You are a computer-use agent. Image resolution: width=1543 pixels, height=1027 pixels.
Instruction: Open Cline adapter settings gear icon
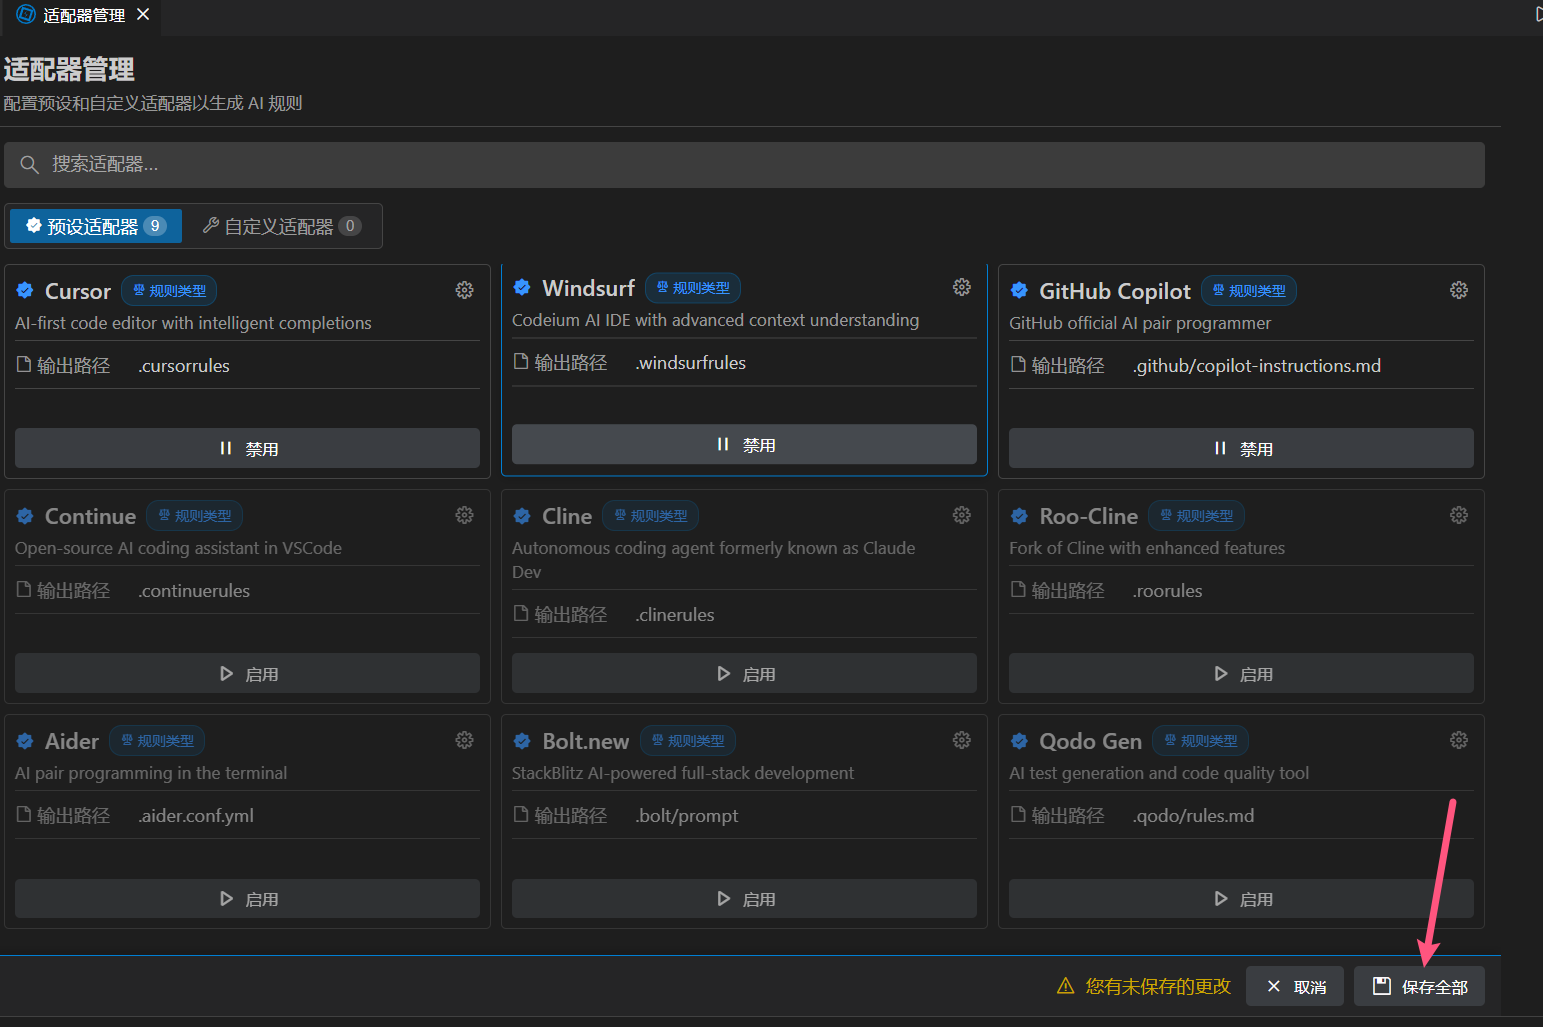click(x=961, y=515)
